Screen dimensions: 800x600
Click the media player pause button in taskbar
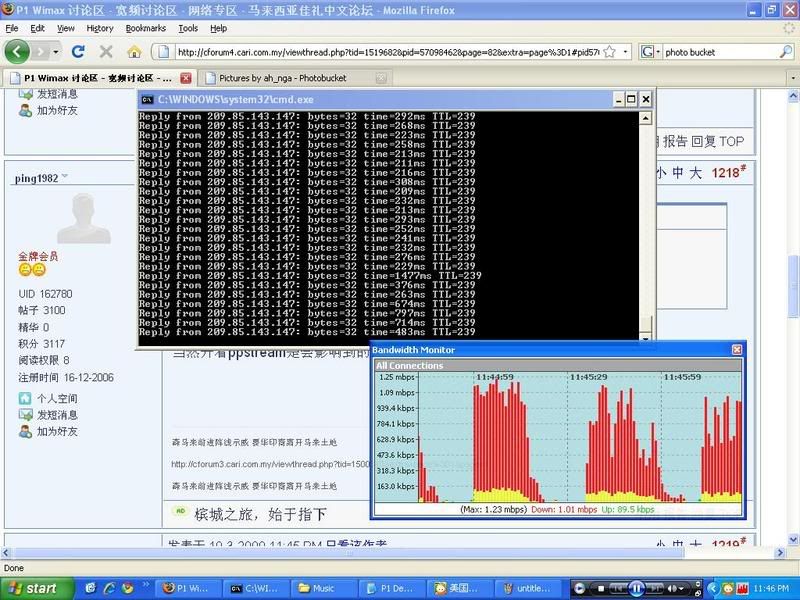[634, 588]
